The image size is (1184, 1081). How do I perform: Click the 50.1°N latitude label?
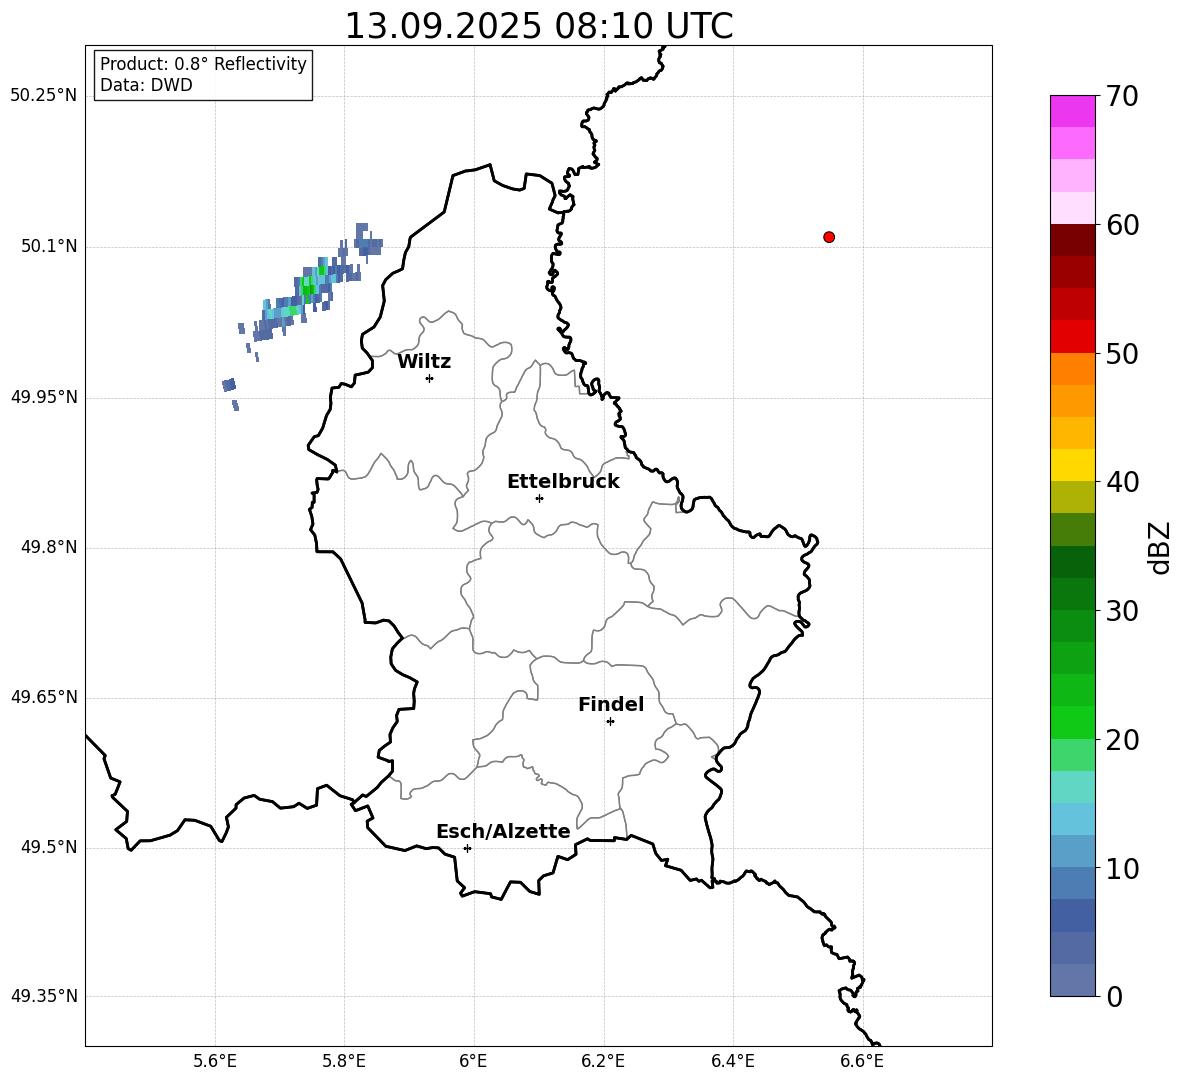[48, 247]
